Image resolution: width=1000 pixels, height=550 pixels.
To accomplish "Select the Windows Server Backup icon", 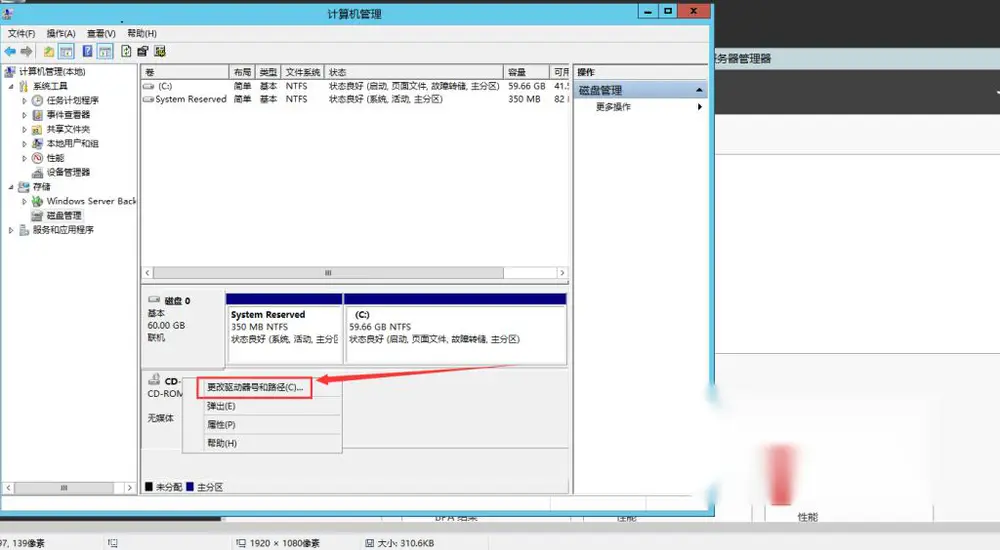I will point(38,201).
